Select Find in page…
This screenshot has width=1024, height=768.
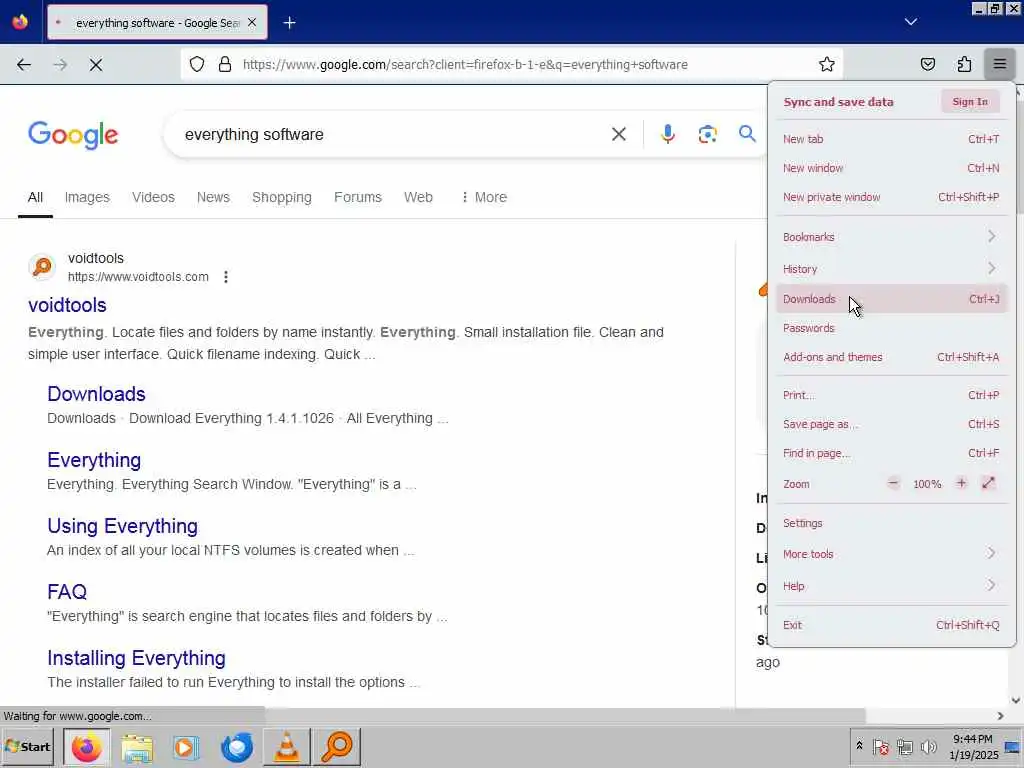891,453
